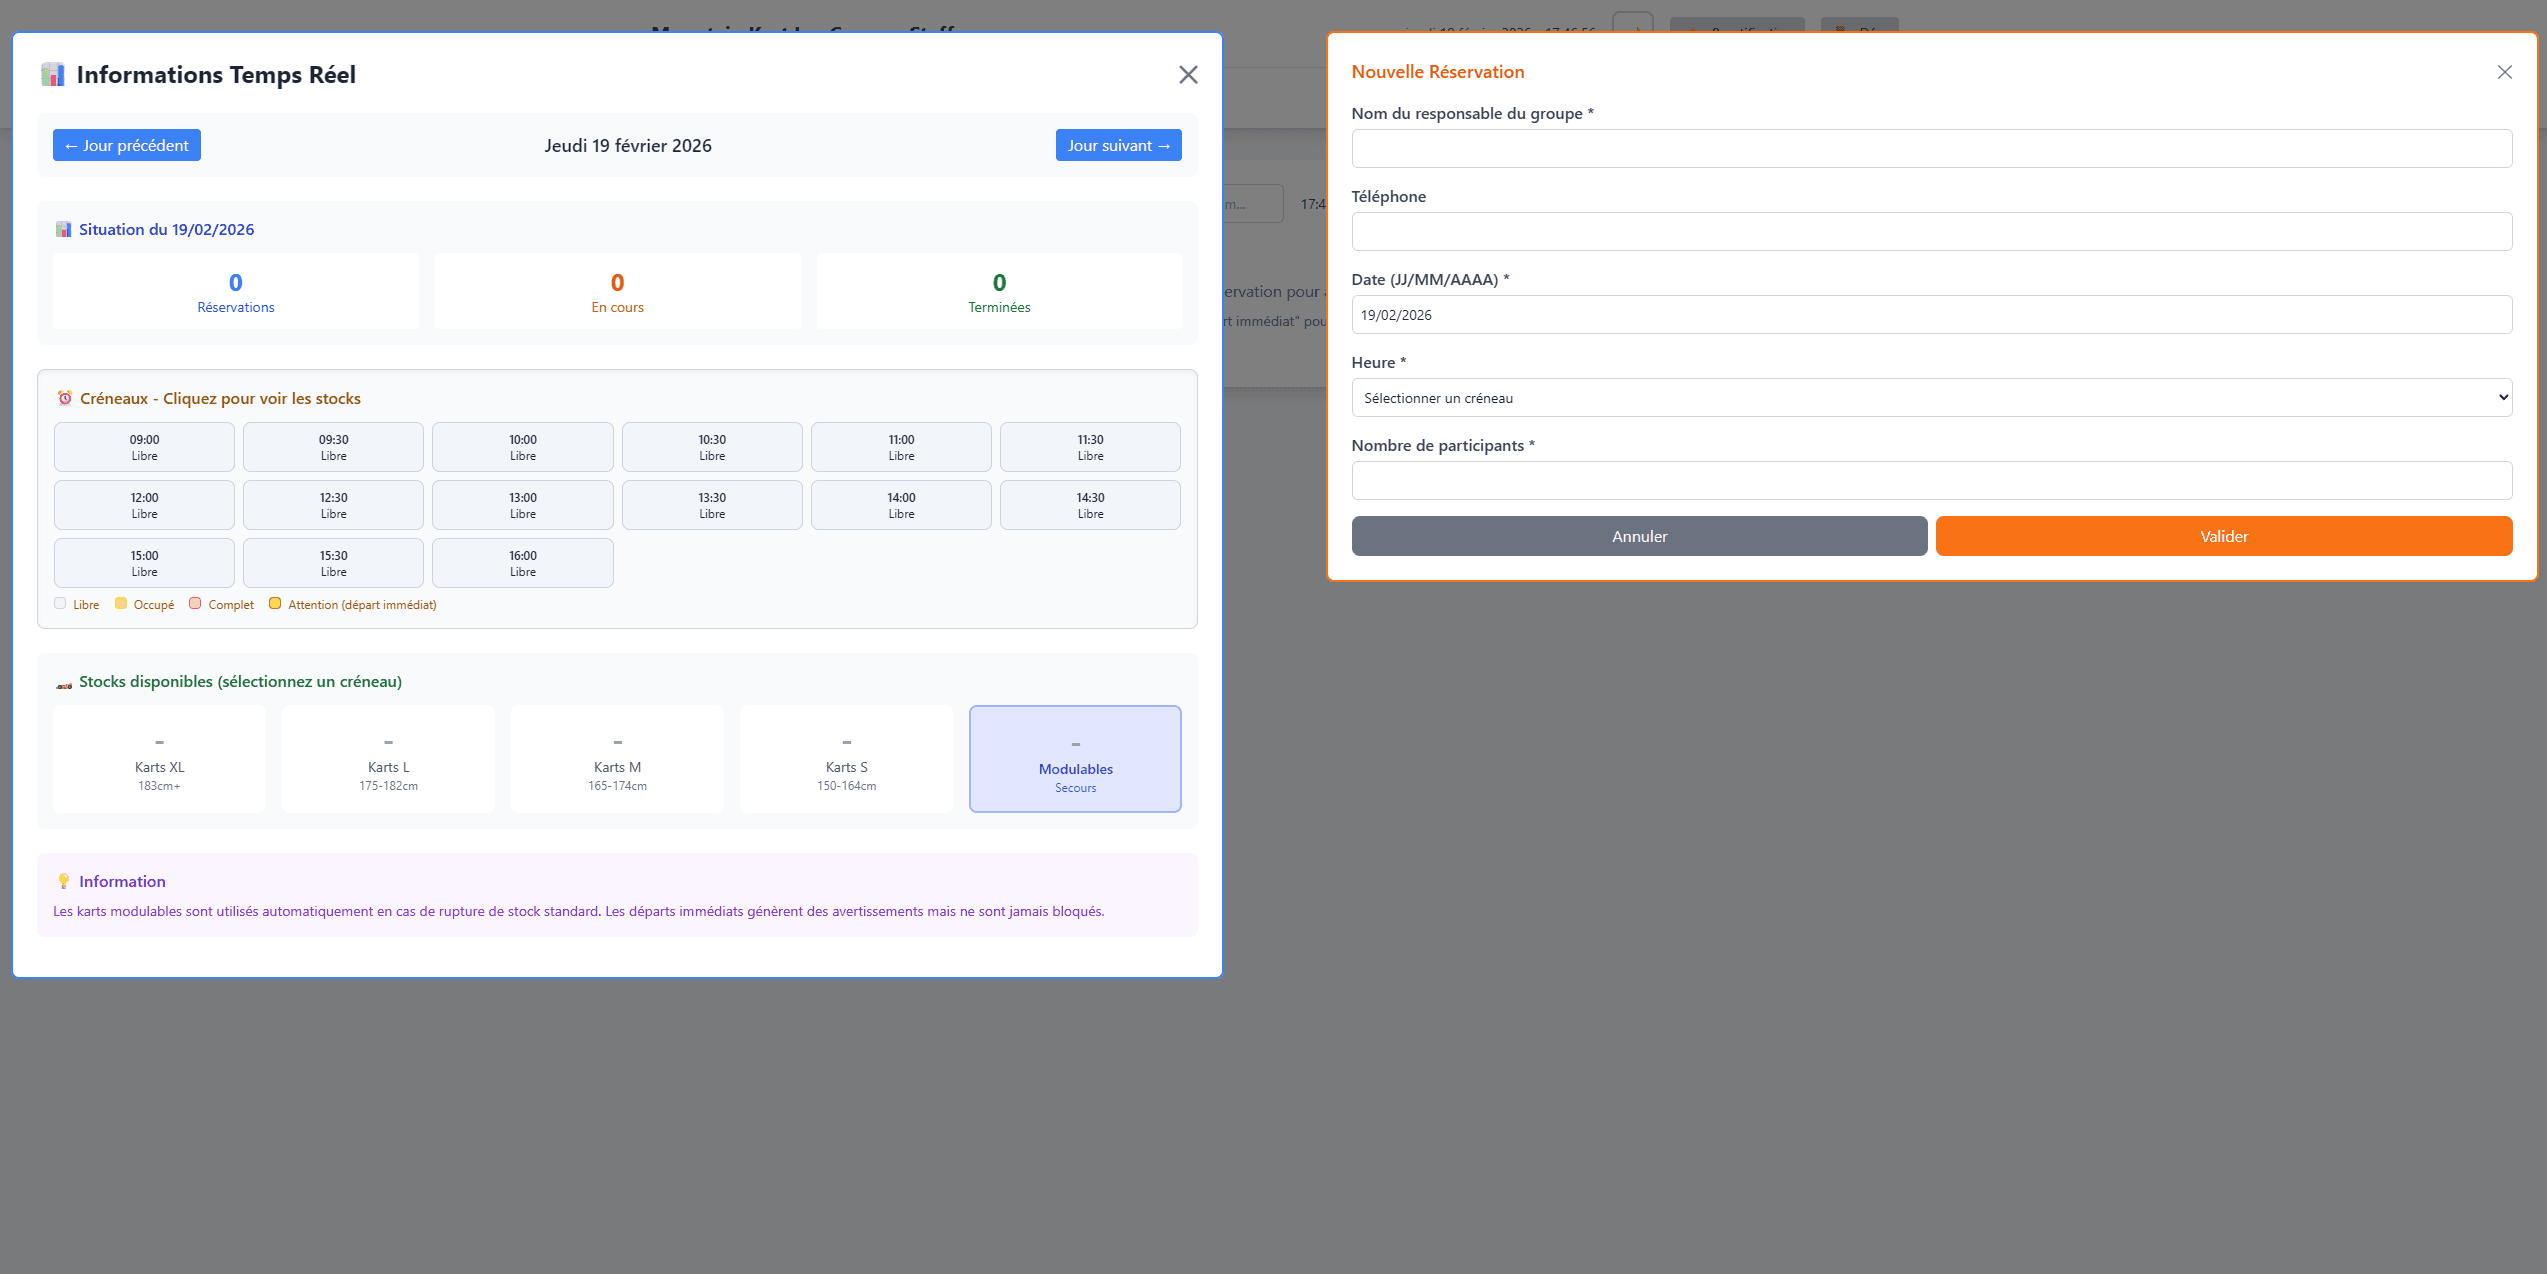Screen dimensions: 2547x1274
Task: Click the Nombre de participants field
Action: [x=1931, y=481]
